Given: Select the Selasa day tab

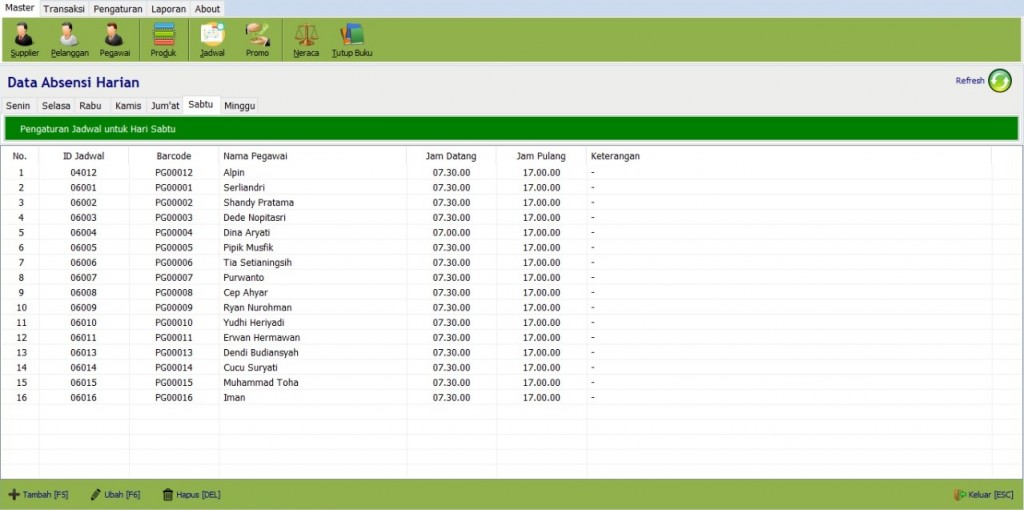Looking at the screenshot, I should click(56, 106).
